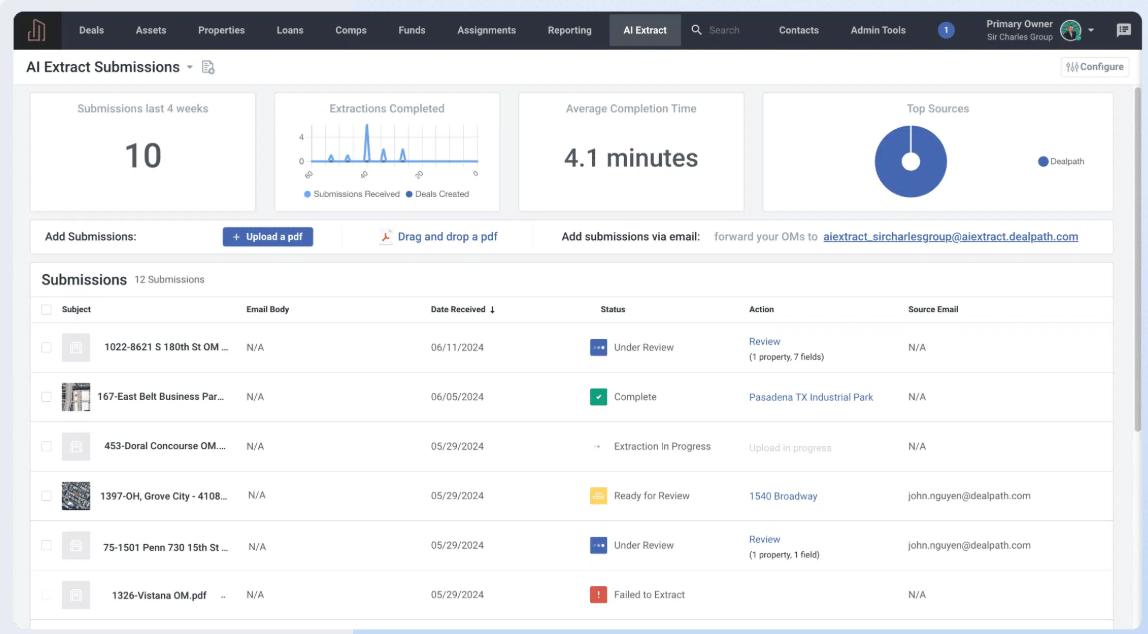Open the notification badge showing 1
The image size is (1148, 634).
(x=946, y=30)
